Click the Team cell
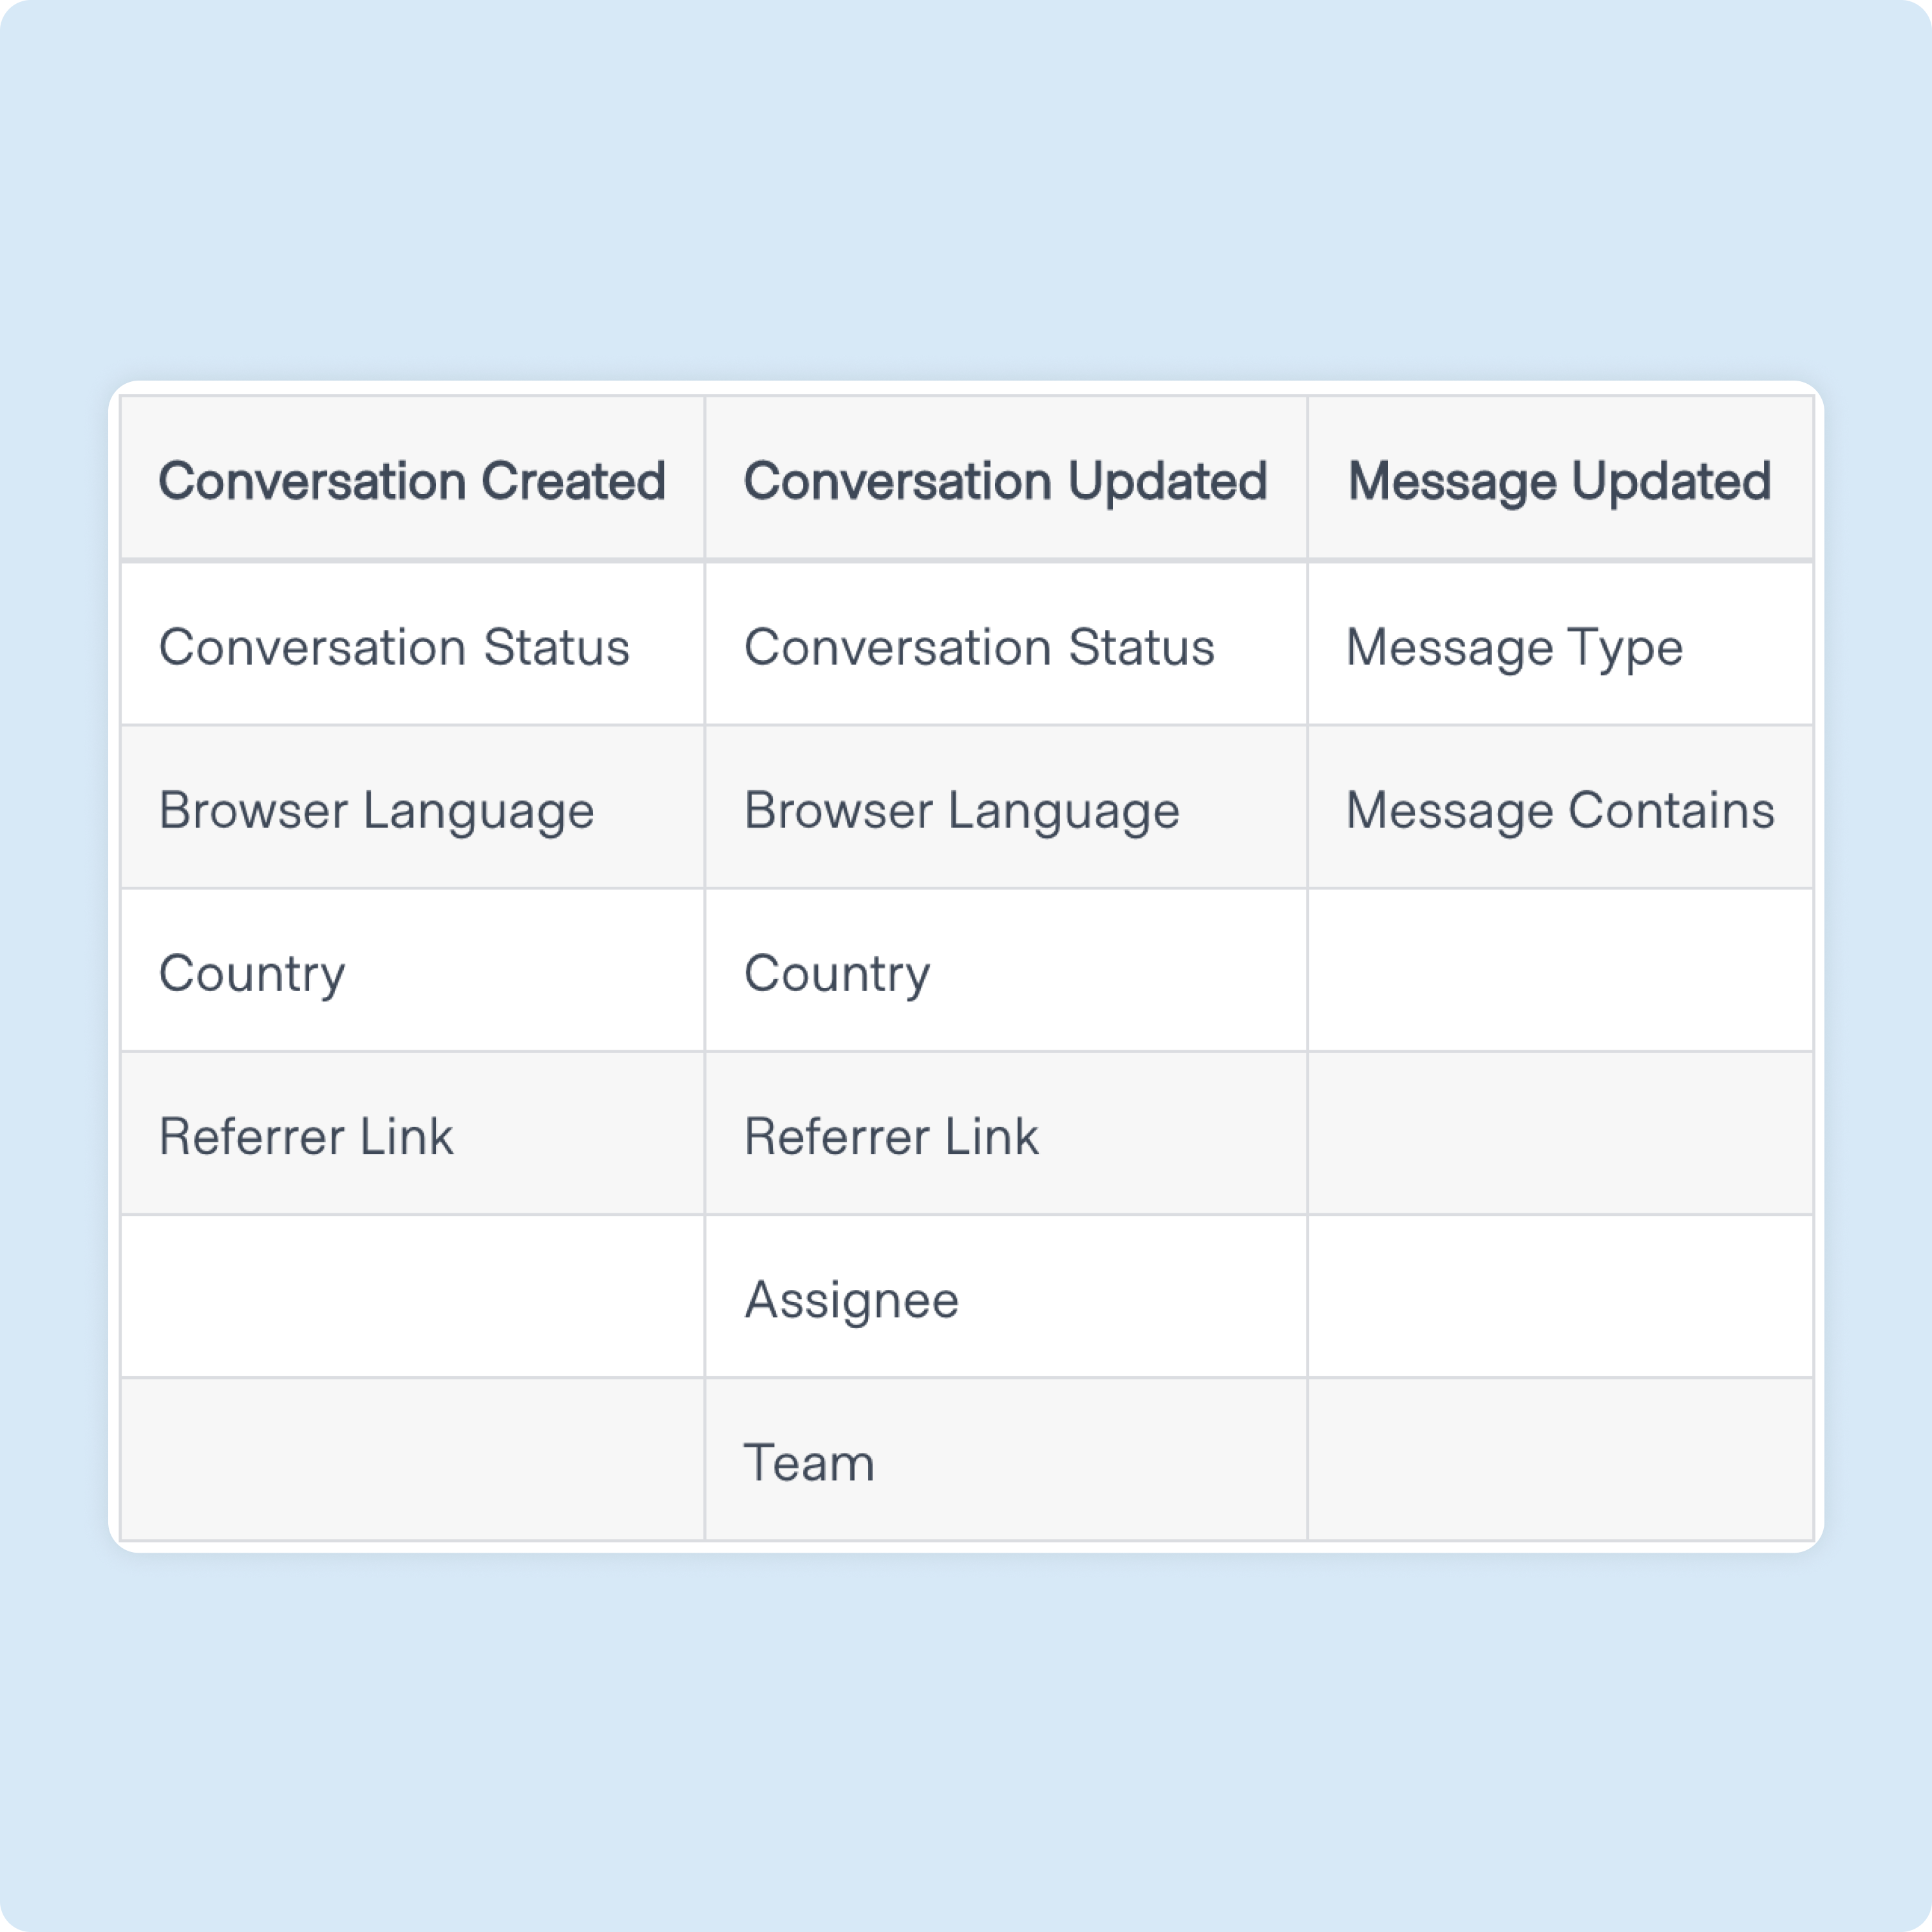Image resolution: width=1932 pixels, height=1932 pixels. 809,1462
